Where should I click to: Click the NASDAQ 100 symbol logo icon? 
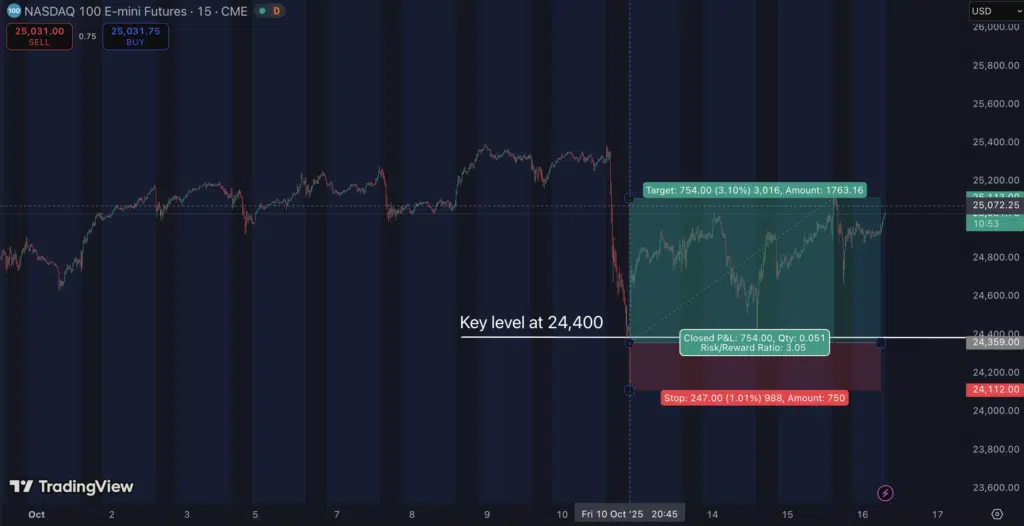(12, 10)
